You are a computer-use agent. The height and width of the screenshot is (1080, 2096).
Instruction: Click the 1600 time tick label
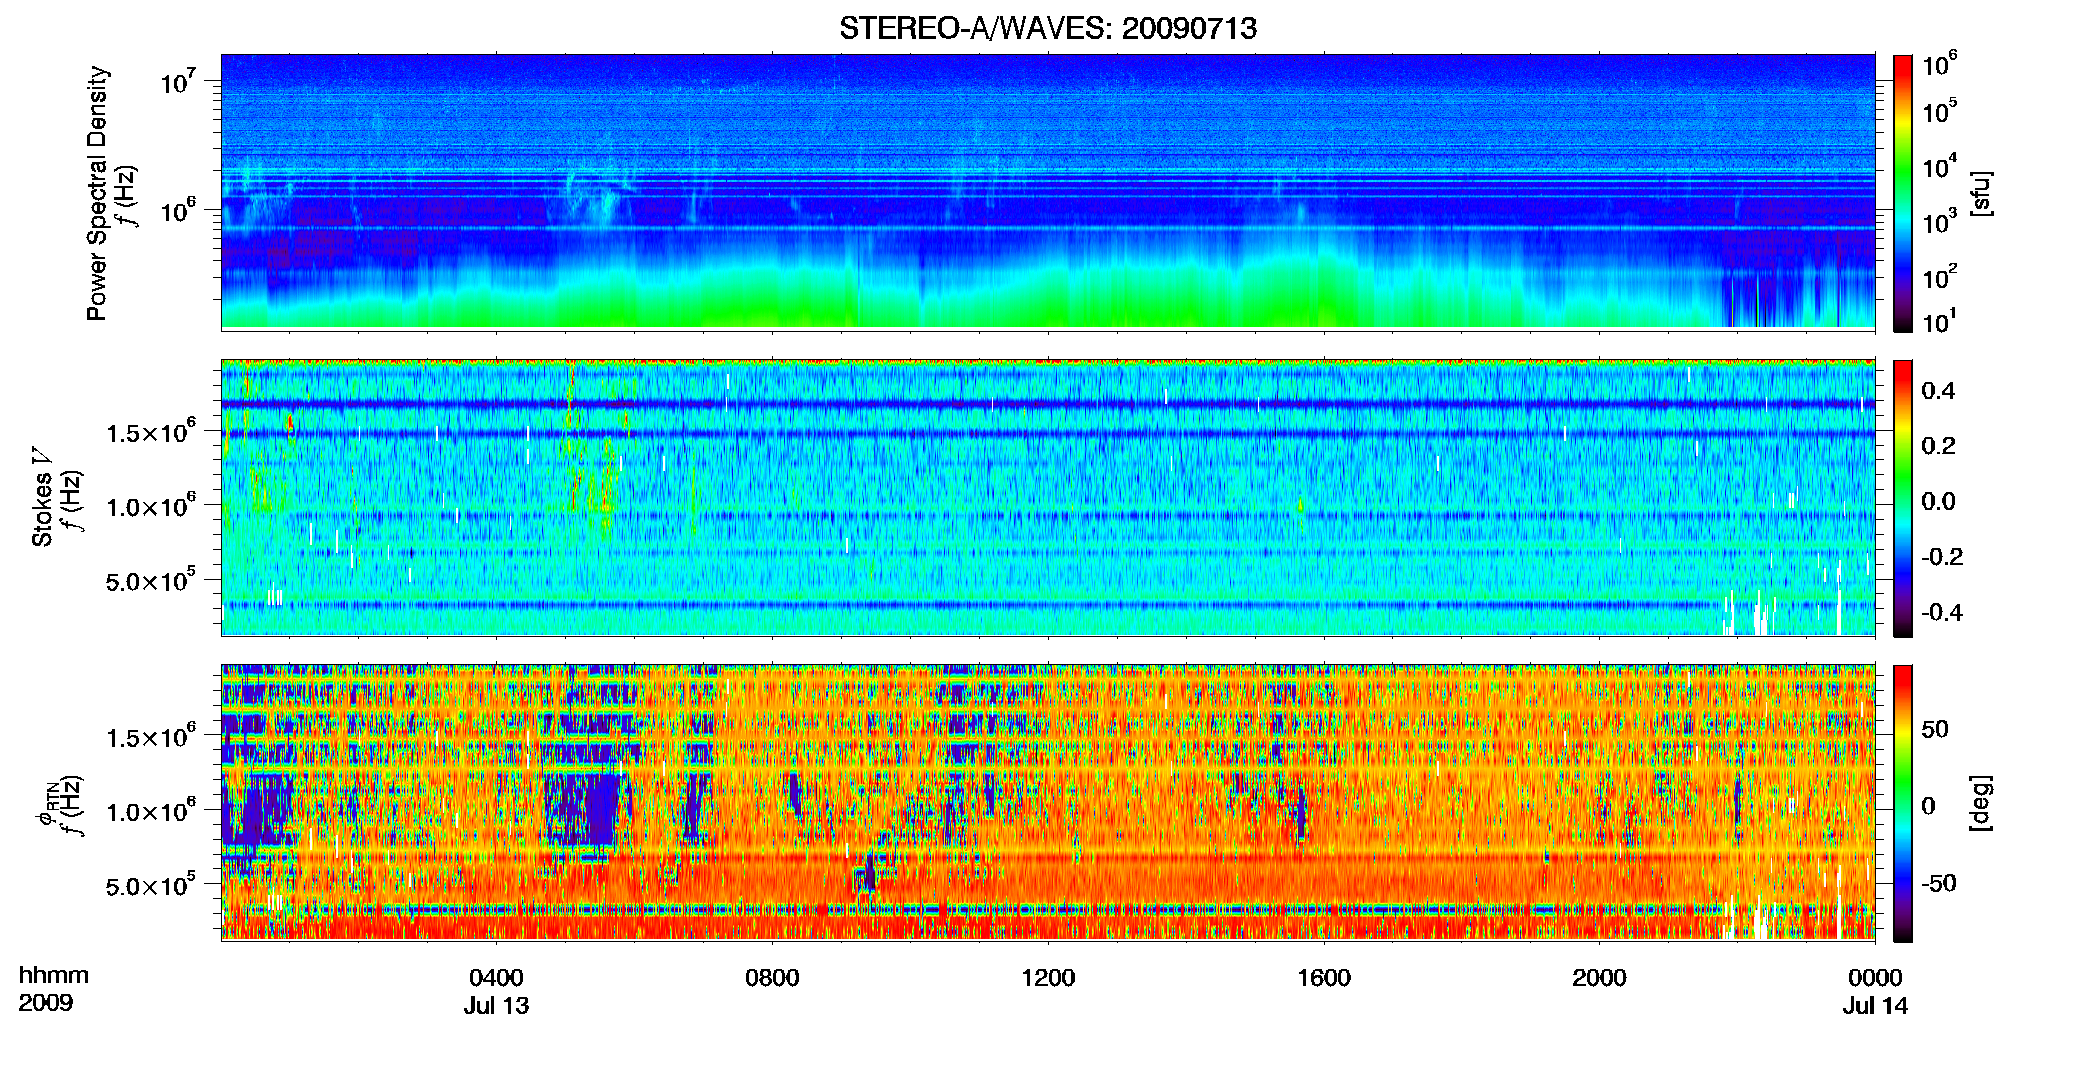coord(1324,977)
